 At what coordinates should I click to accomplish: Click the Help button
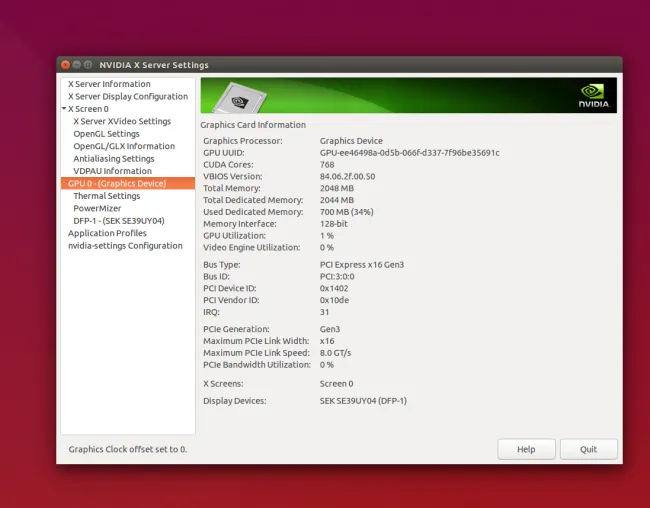pos(526,449)
